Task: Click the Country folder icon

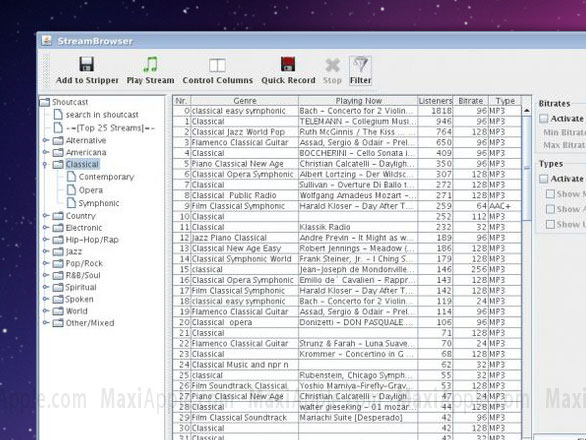Action: point(58,216)
